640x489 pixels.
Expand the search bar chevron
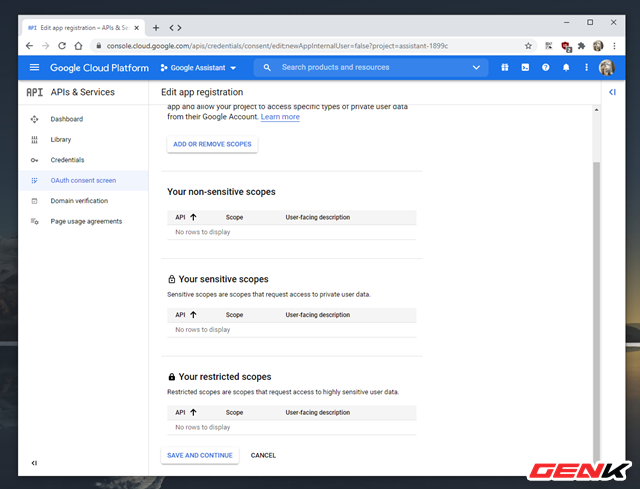(476, 67)
